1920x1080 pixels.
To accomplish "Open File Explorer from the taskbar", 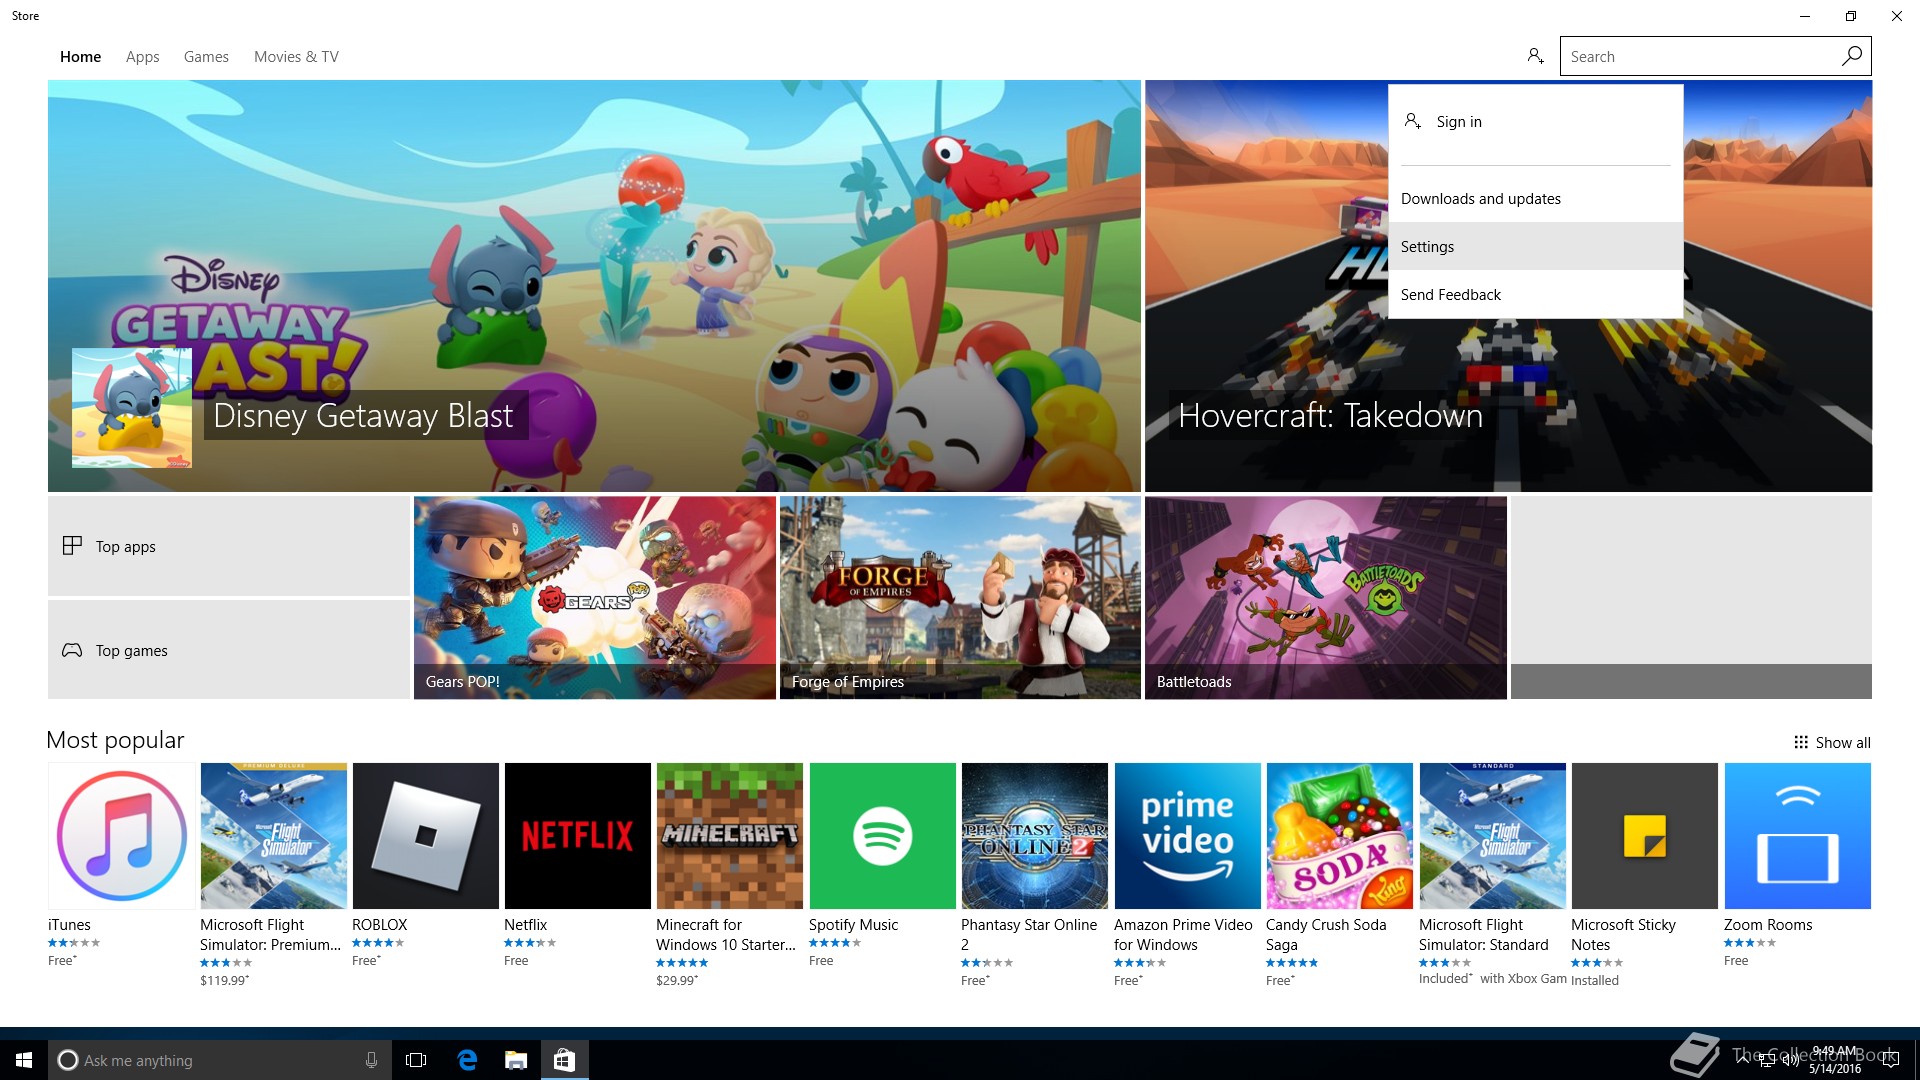I will coord(516,1060).
